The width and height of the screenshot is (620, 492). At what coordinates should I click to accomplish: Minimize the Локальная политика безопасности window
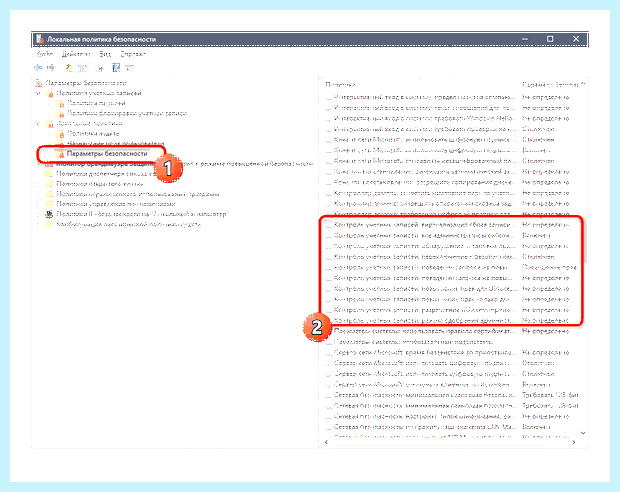click(525, 39)
